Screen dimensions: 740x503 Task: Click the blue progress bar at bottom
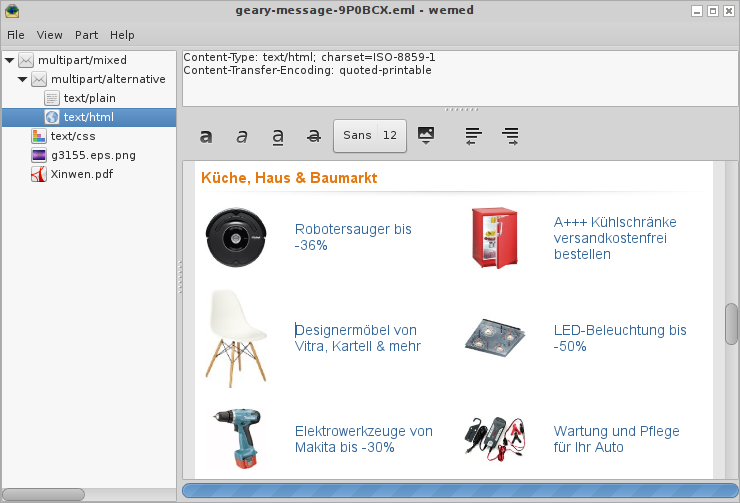[460, 490]
